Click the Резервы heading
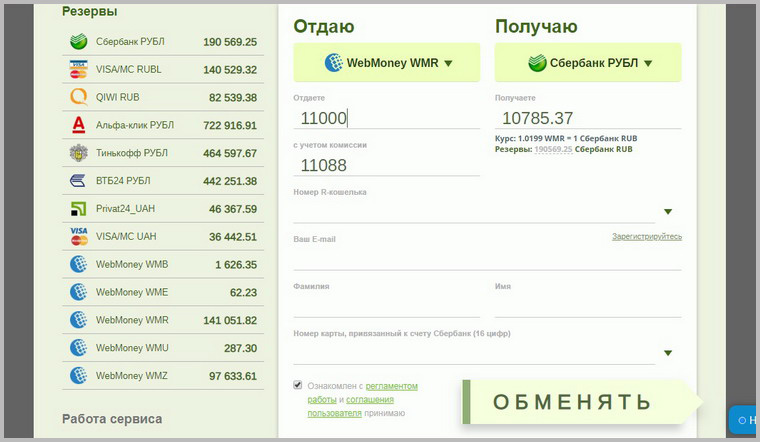Image resolution: width=760 pixels, height=442 pixels. coord(90,11)
